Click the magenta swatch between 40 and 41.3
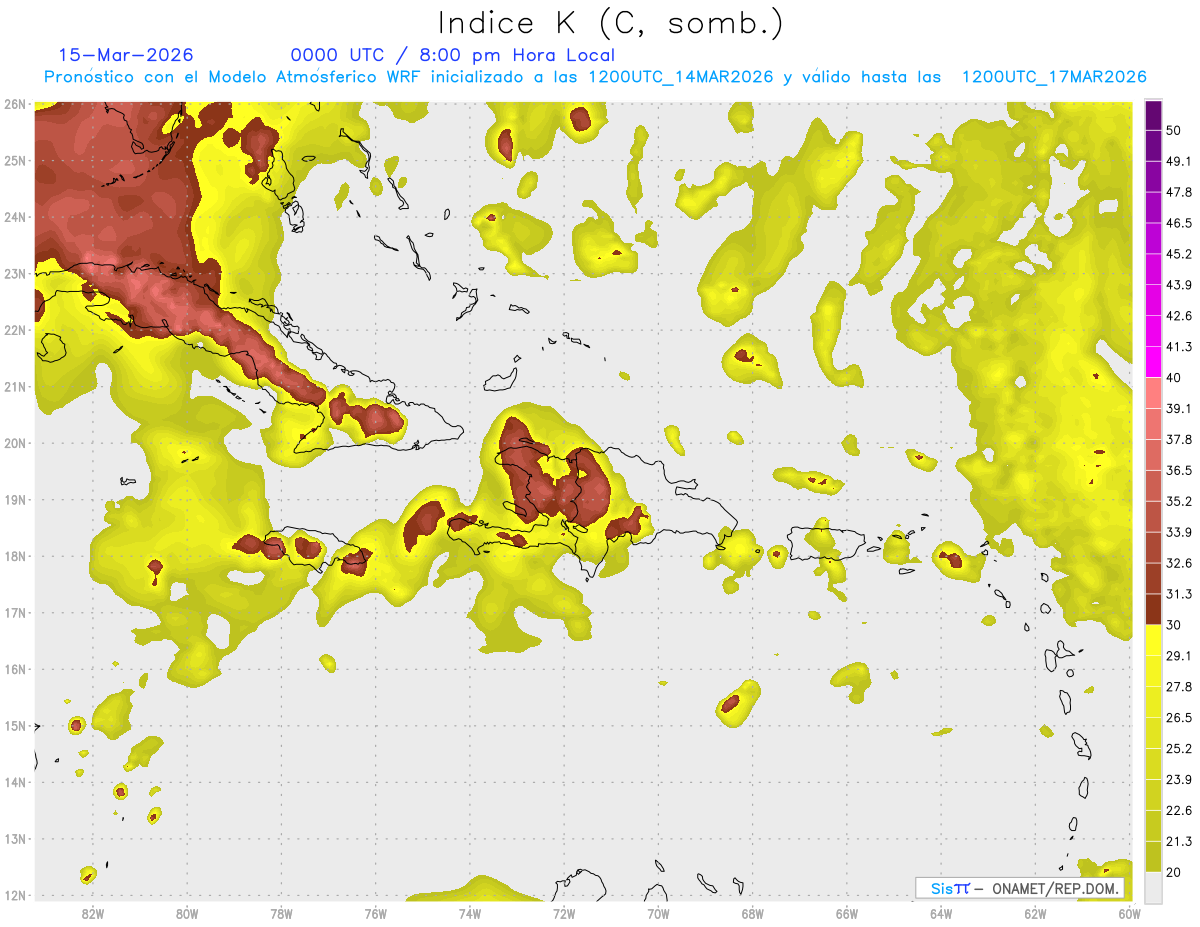The width and height of the screenshot is (1200, 927). click(1153, 362)
